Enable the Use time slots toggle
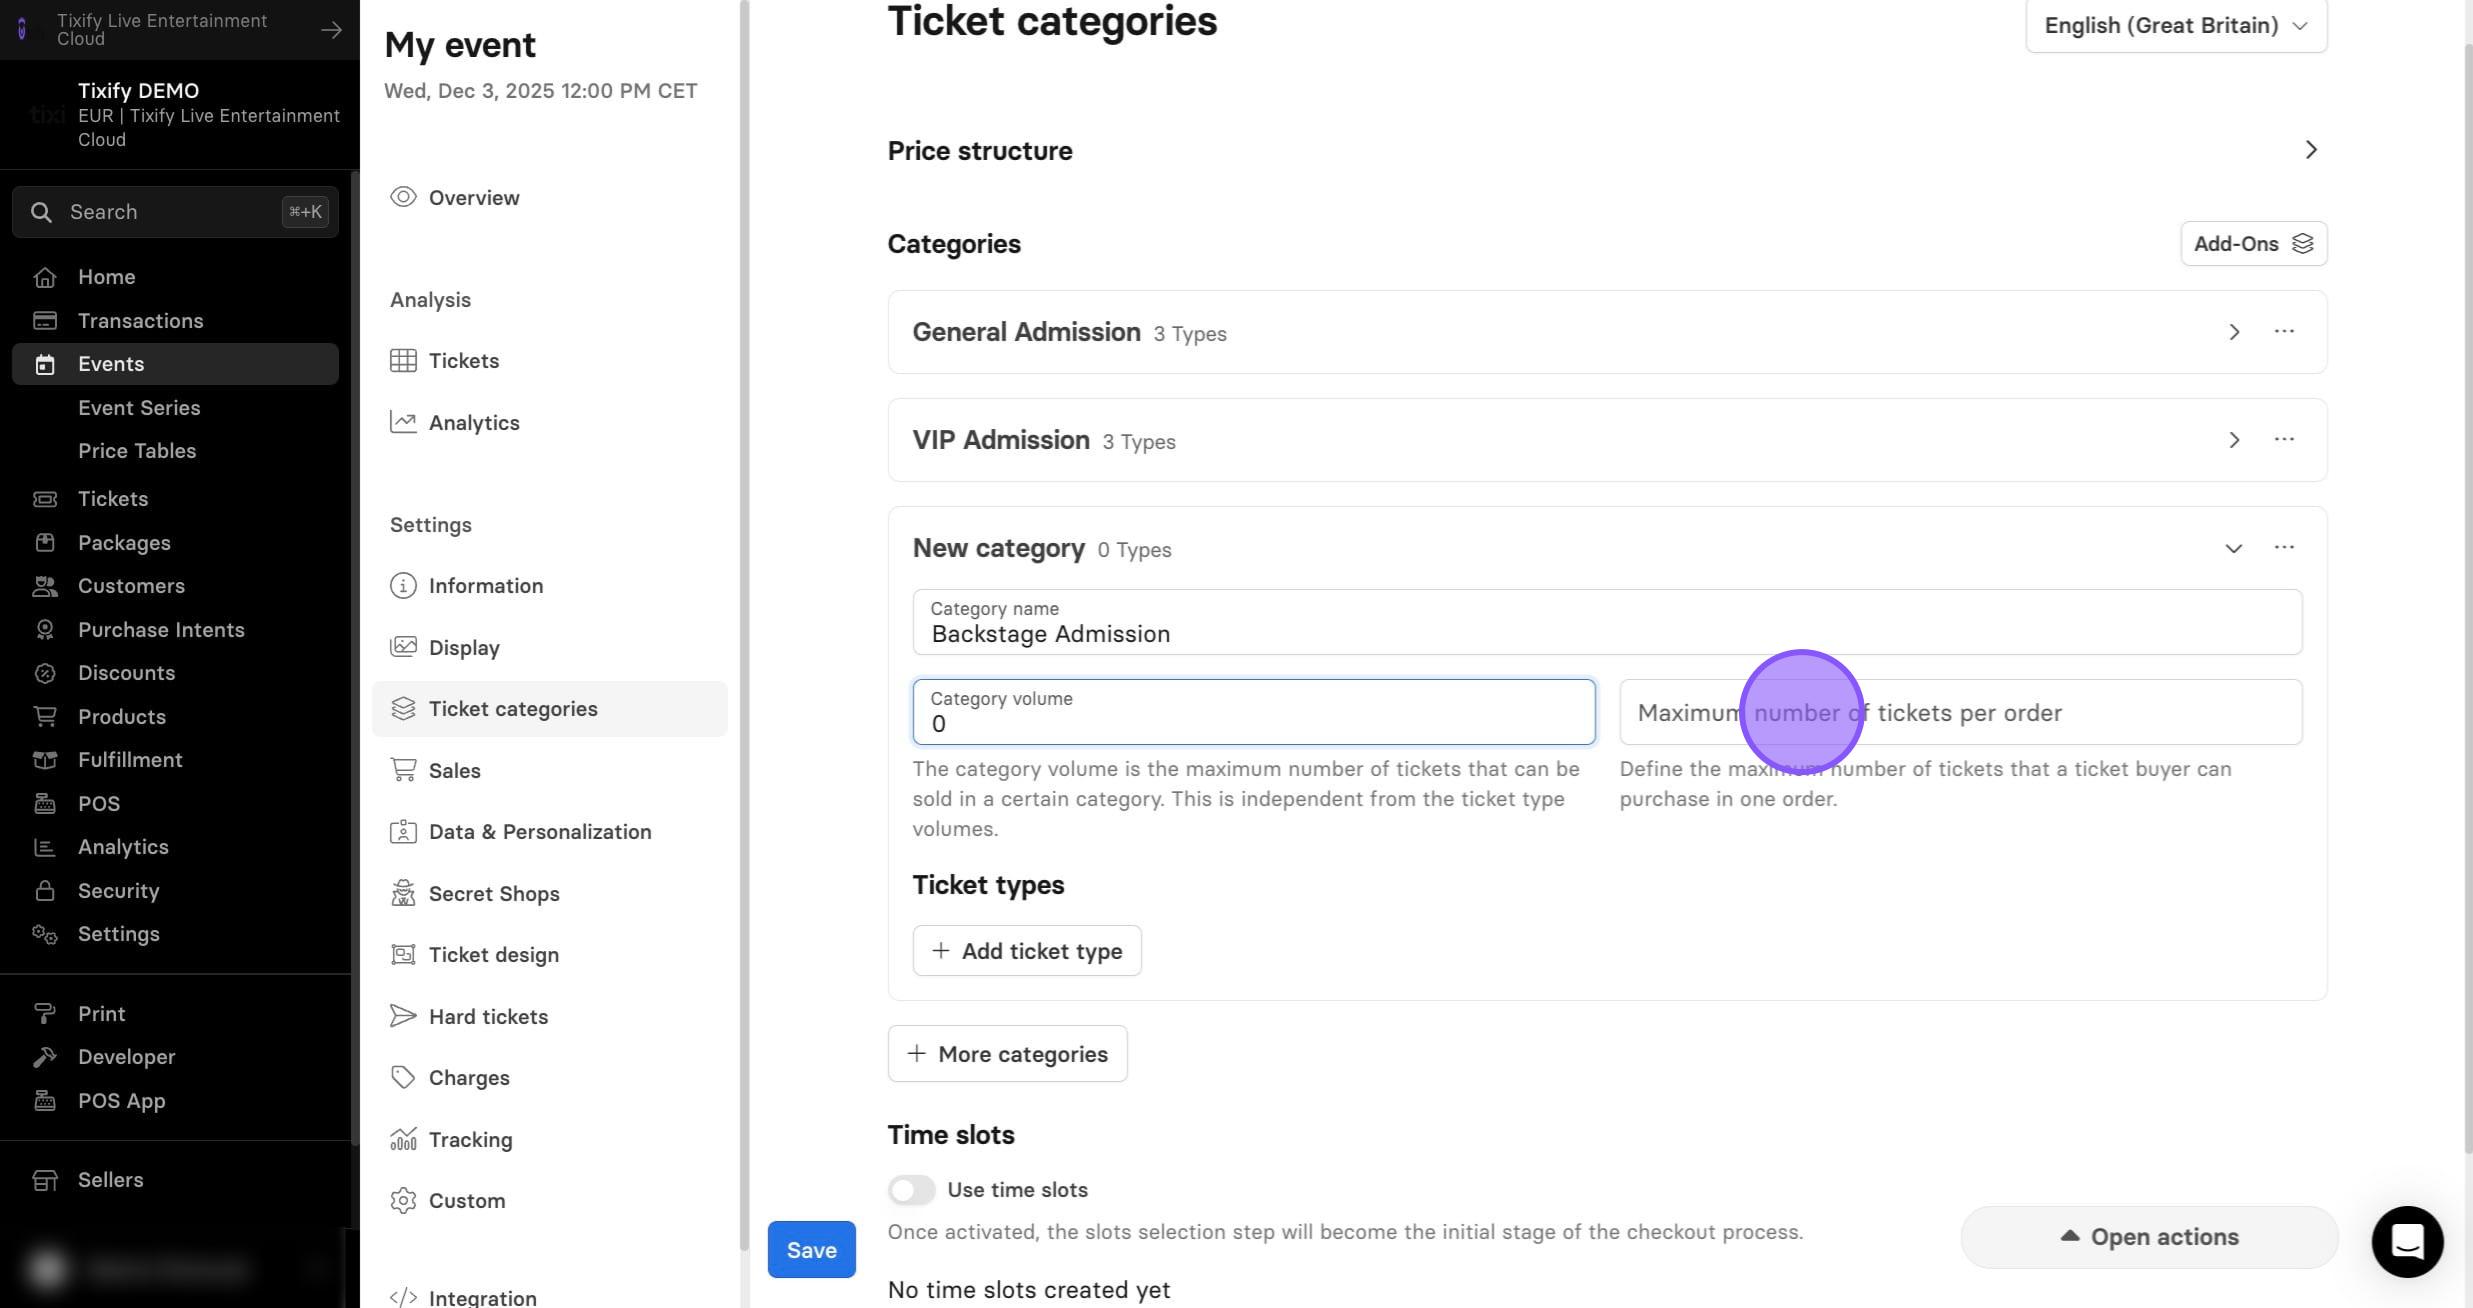This screenshot has width=2473, height=1308. (911, 1190)
